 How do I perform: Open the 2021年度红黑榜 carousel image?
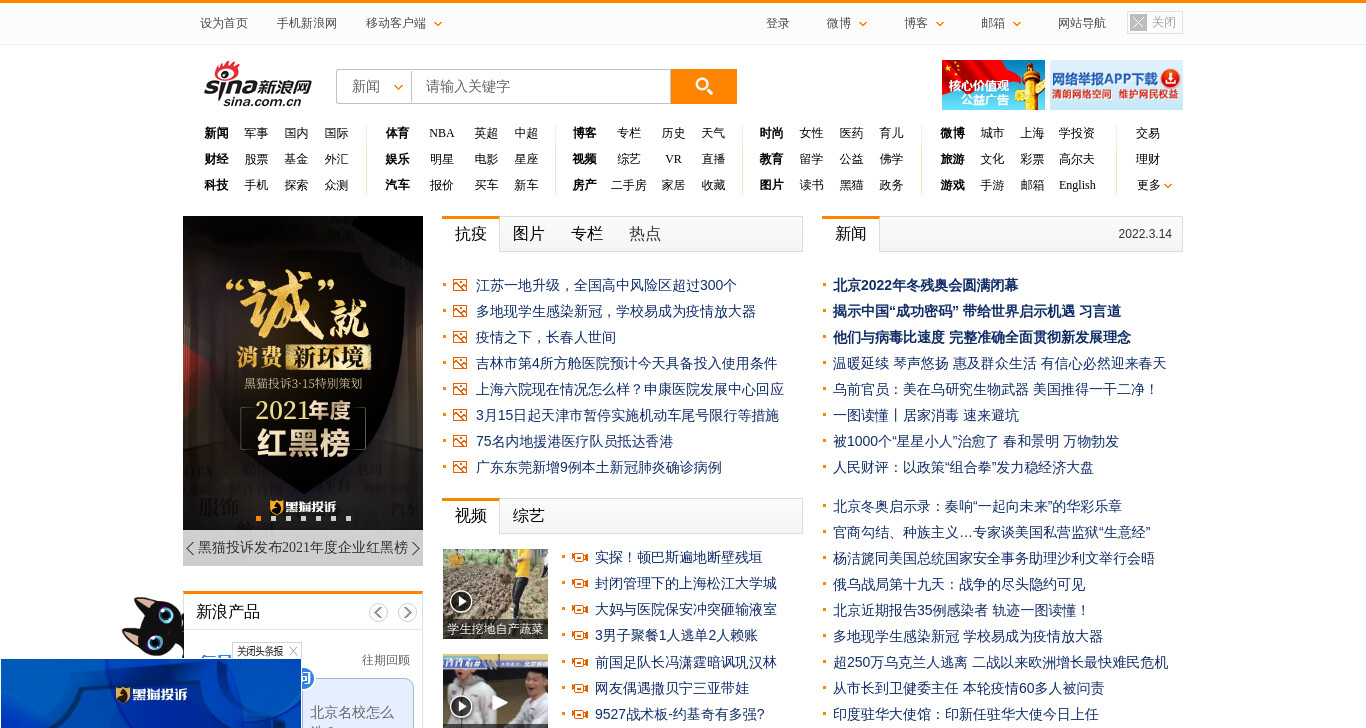pos(303,373)
